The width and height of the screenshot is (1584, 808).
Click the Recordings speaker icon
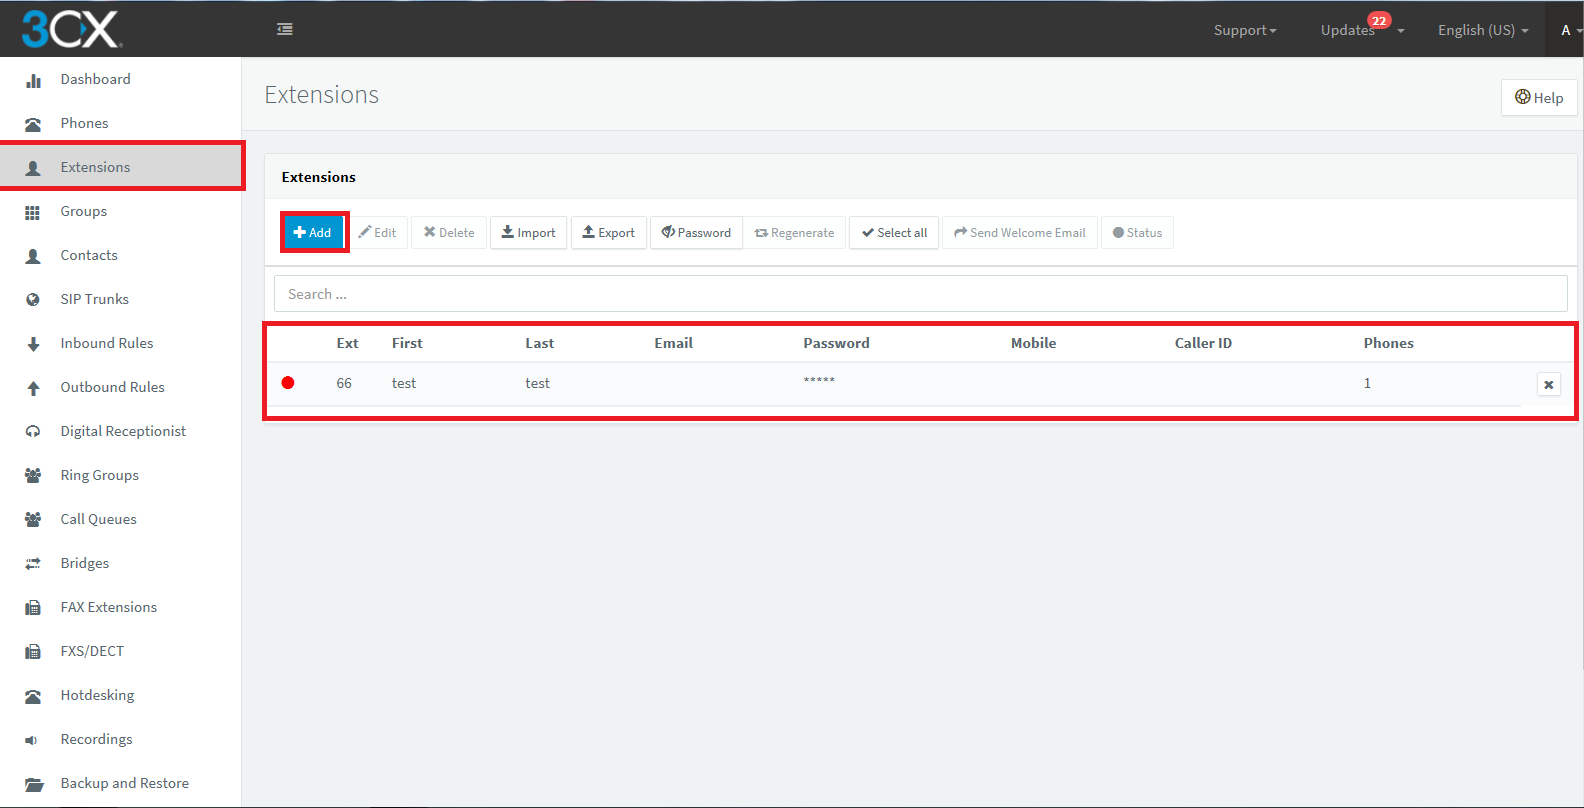point(33,740)
